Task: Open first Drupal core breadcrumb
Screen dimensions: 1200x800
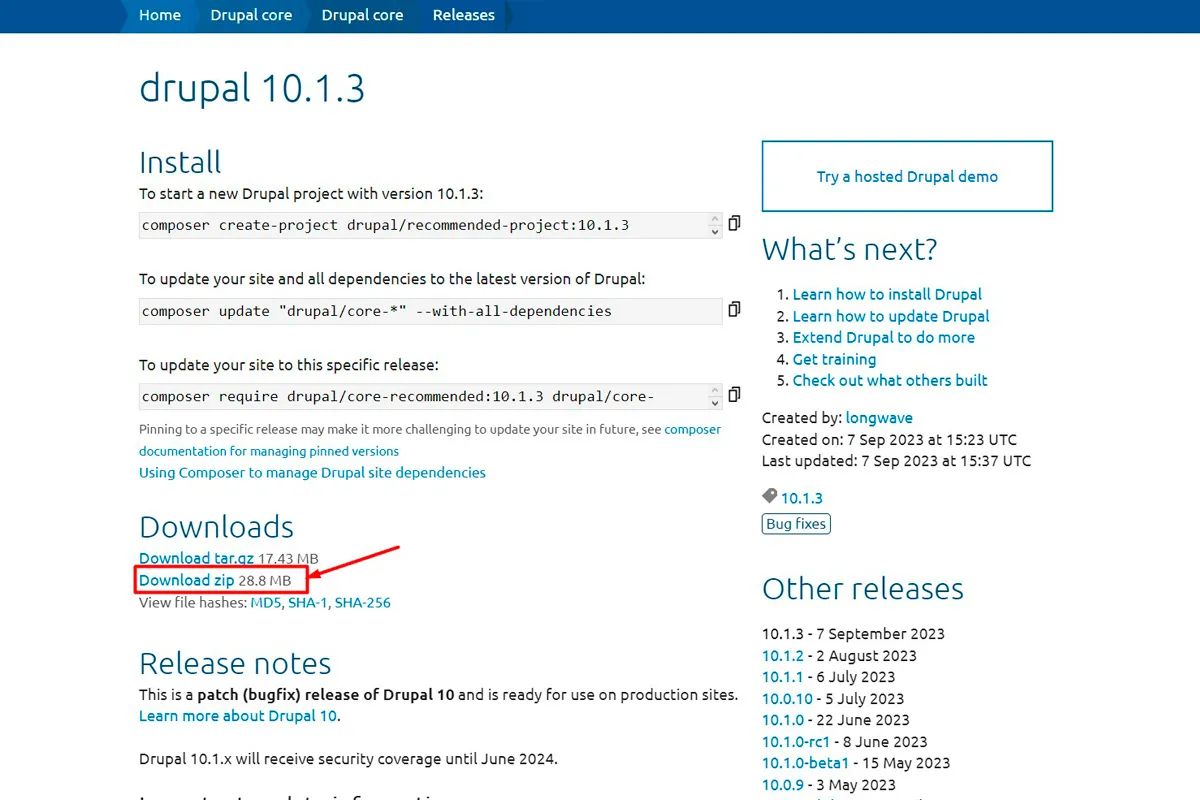Action: (x=251, y=15)
